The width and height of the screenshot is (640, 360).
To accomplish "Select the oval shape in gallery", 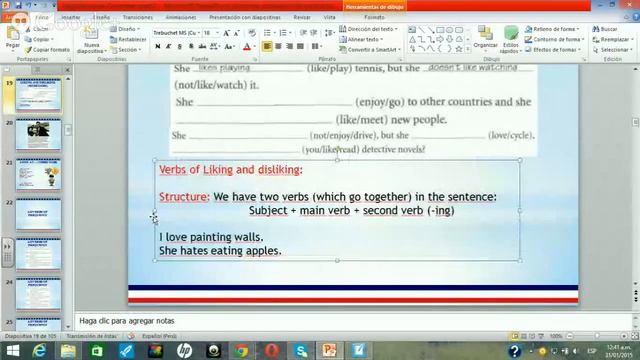I will tap(449, 30).
